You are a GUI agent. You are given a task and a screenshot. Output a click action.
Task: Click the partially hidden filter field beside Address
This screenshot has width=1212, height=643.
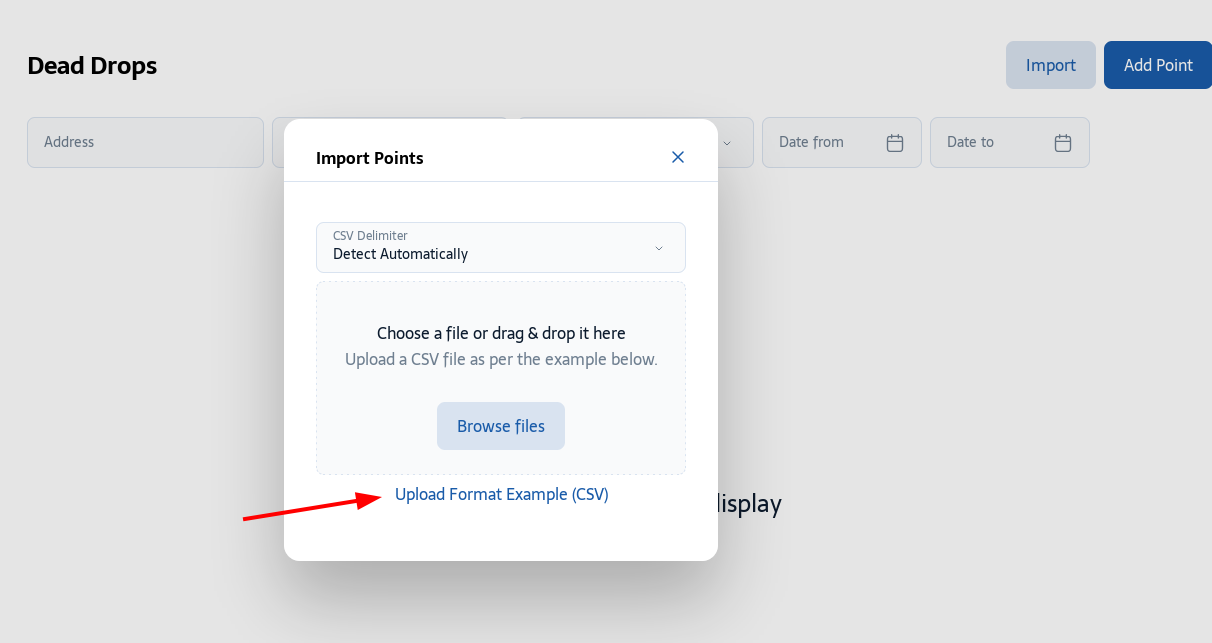click(x=278, y=142)
